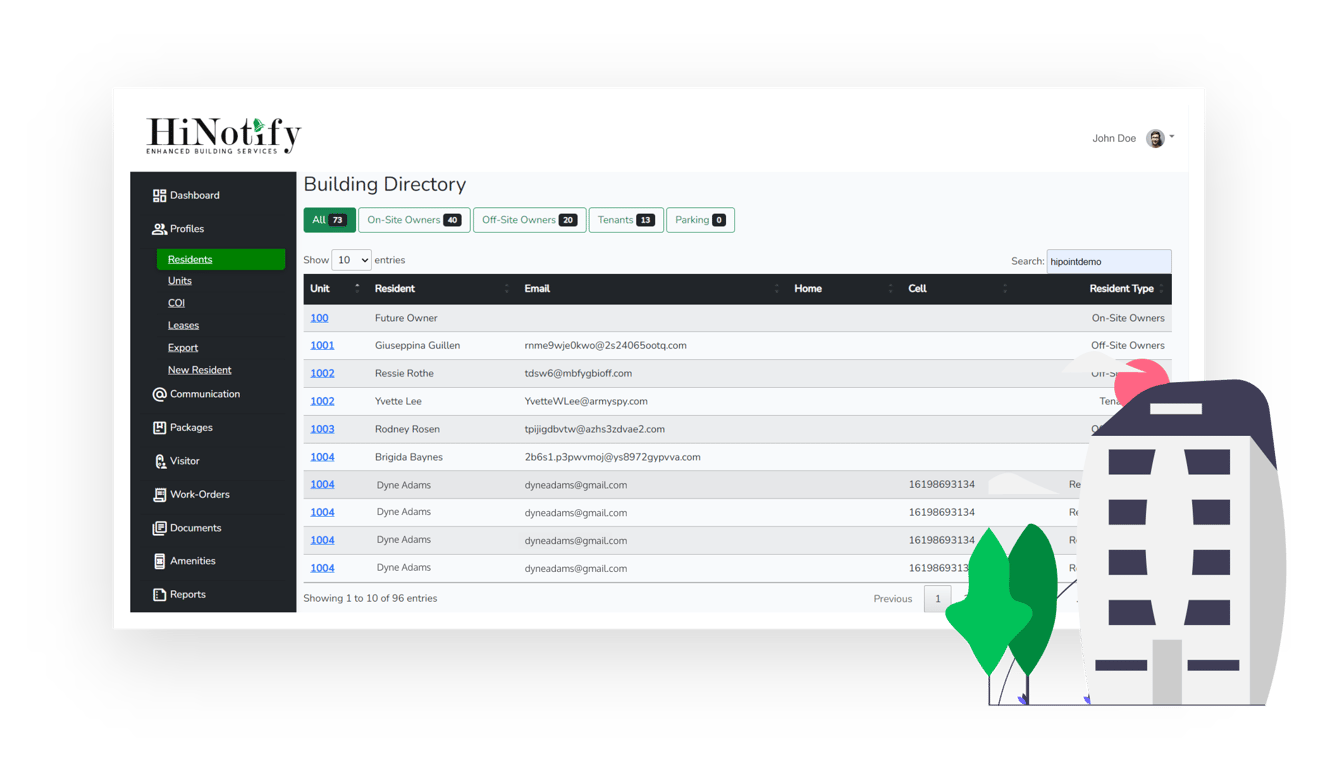Image resolution: width=1318 pixels, height=768 pixels.
Task: Open unit 1002 link for Ressie Rothe
Action: point(322,374)
